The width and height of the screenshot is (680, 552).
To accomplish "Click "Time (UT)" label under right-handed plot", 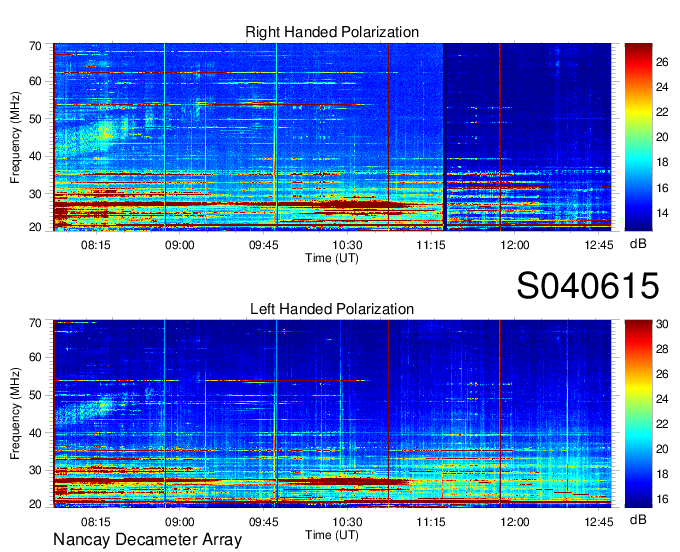I will click(x=332, y=258).
